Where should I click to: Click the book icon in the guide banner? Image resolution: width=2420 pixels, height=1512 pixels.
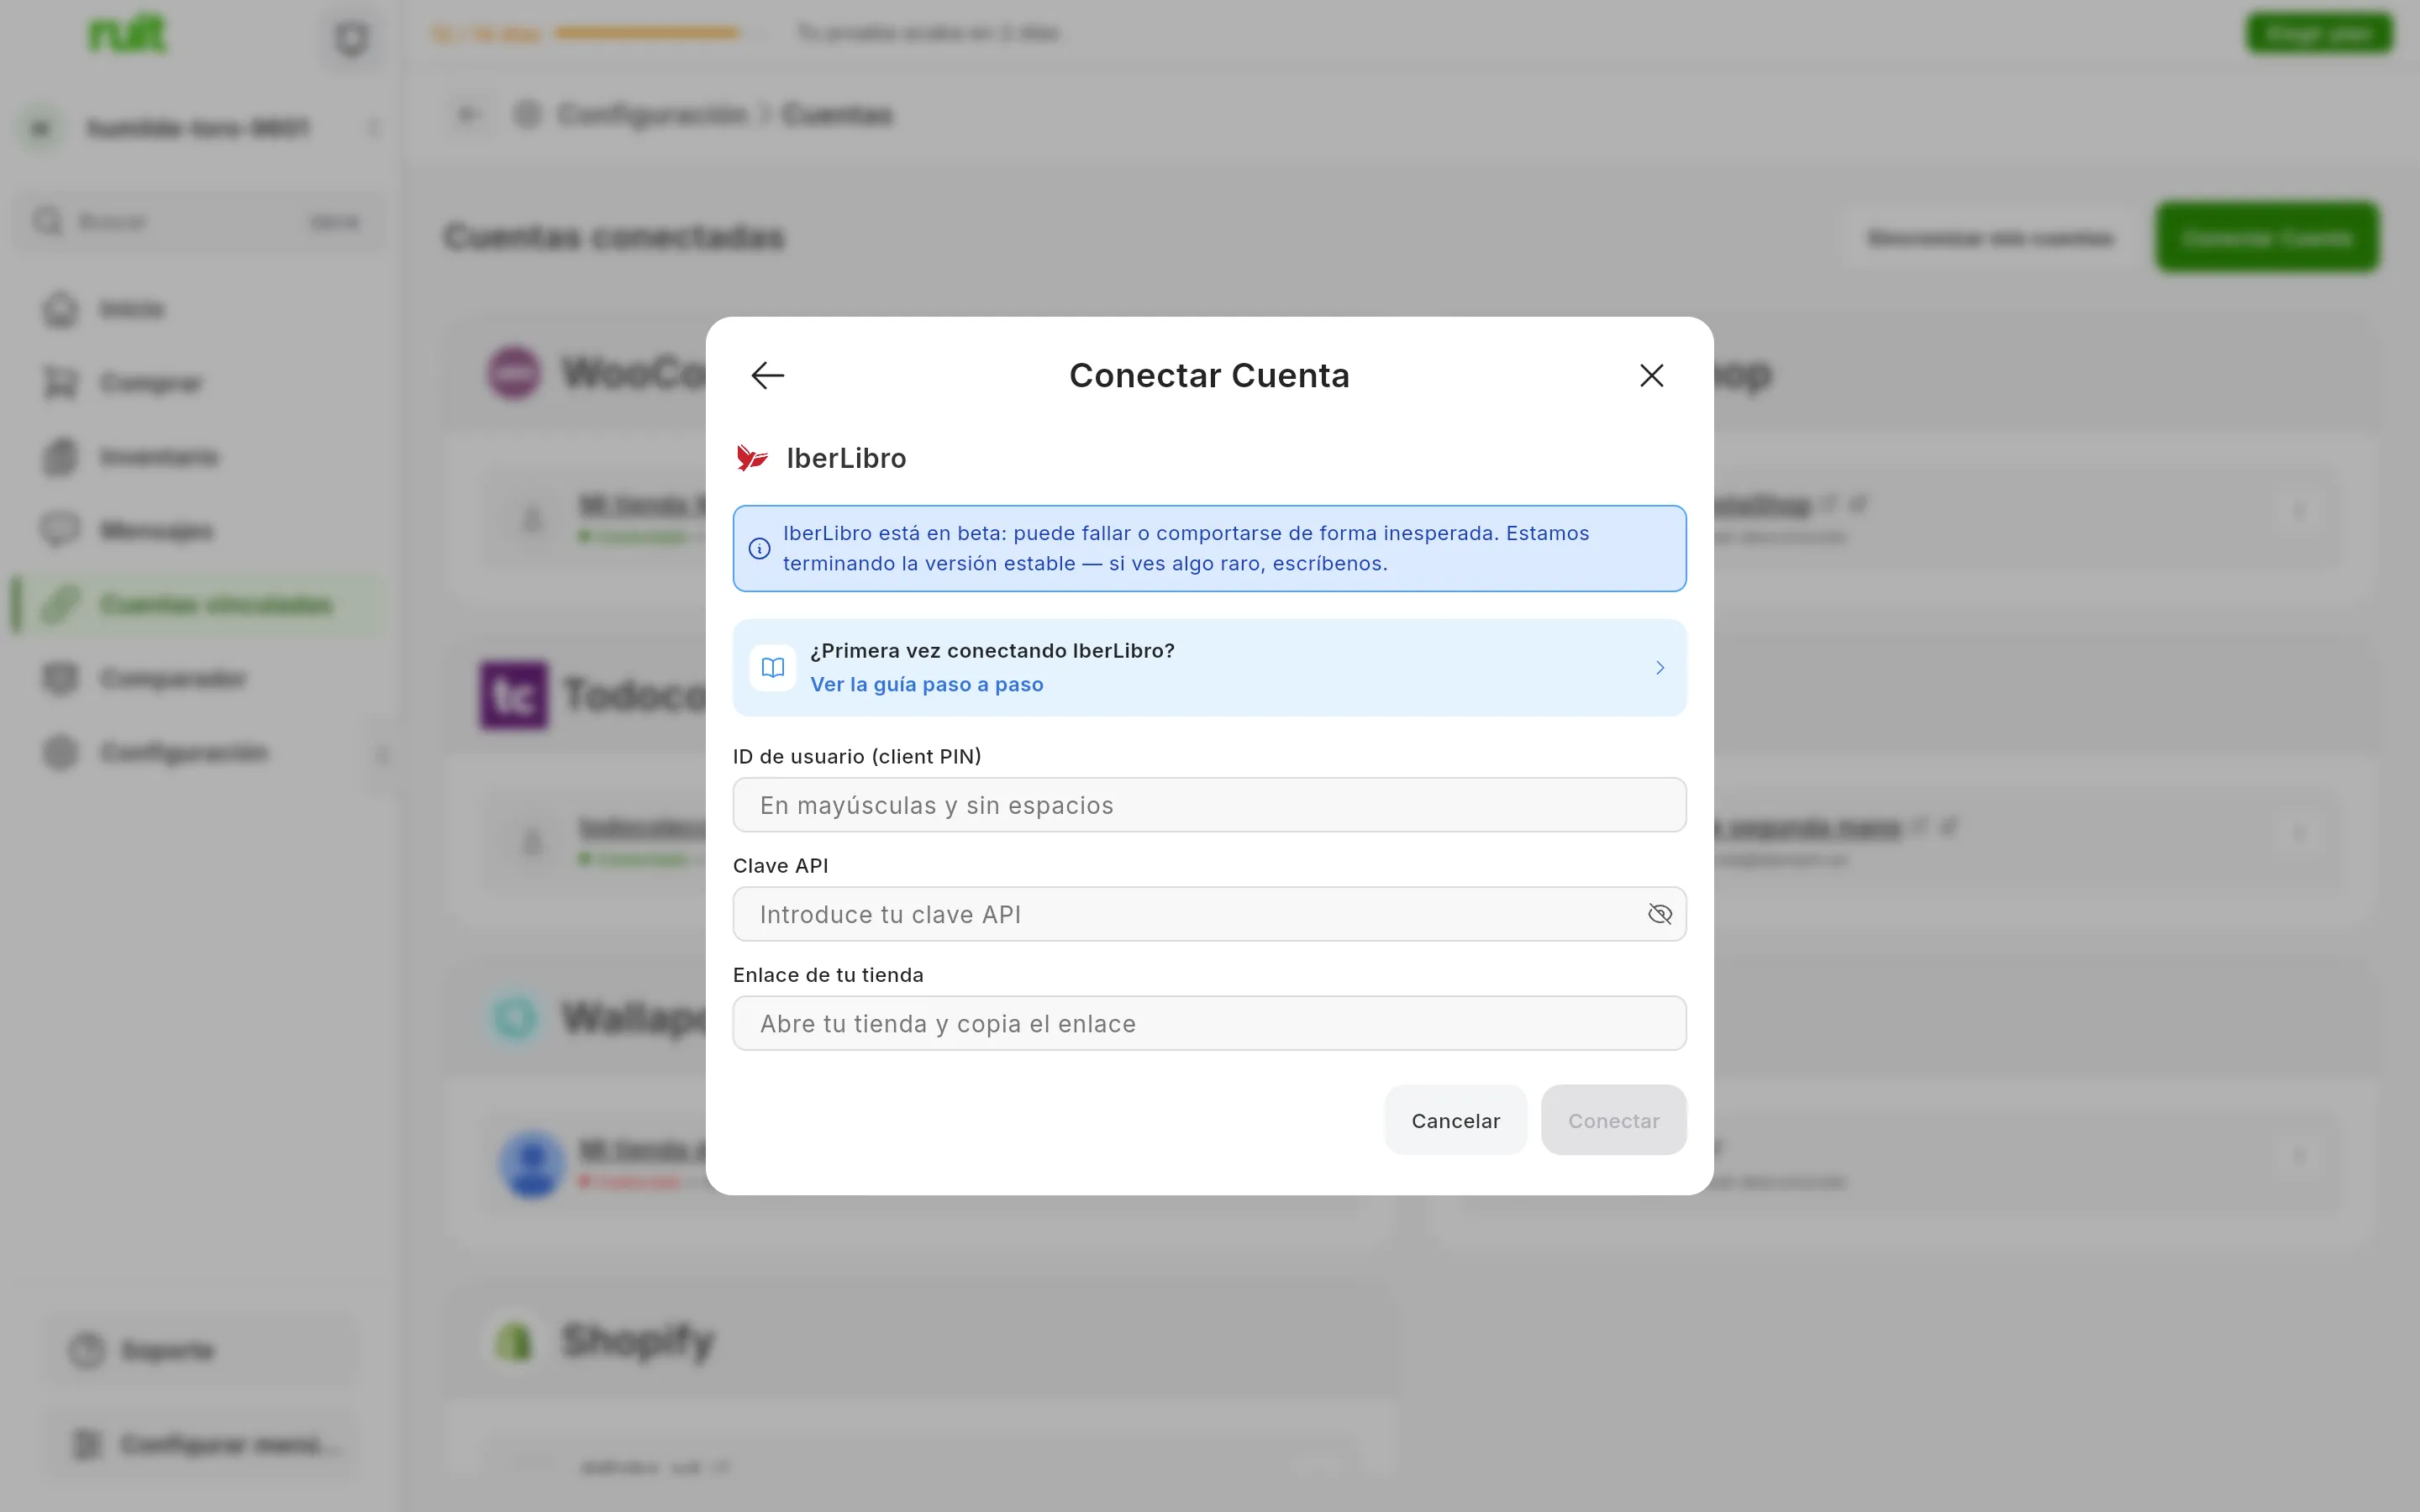(x=772, y=667)
